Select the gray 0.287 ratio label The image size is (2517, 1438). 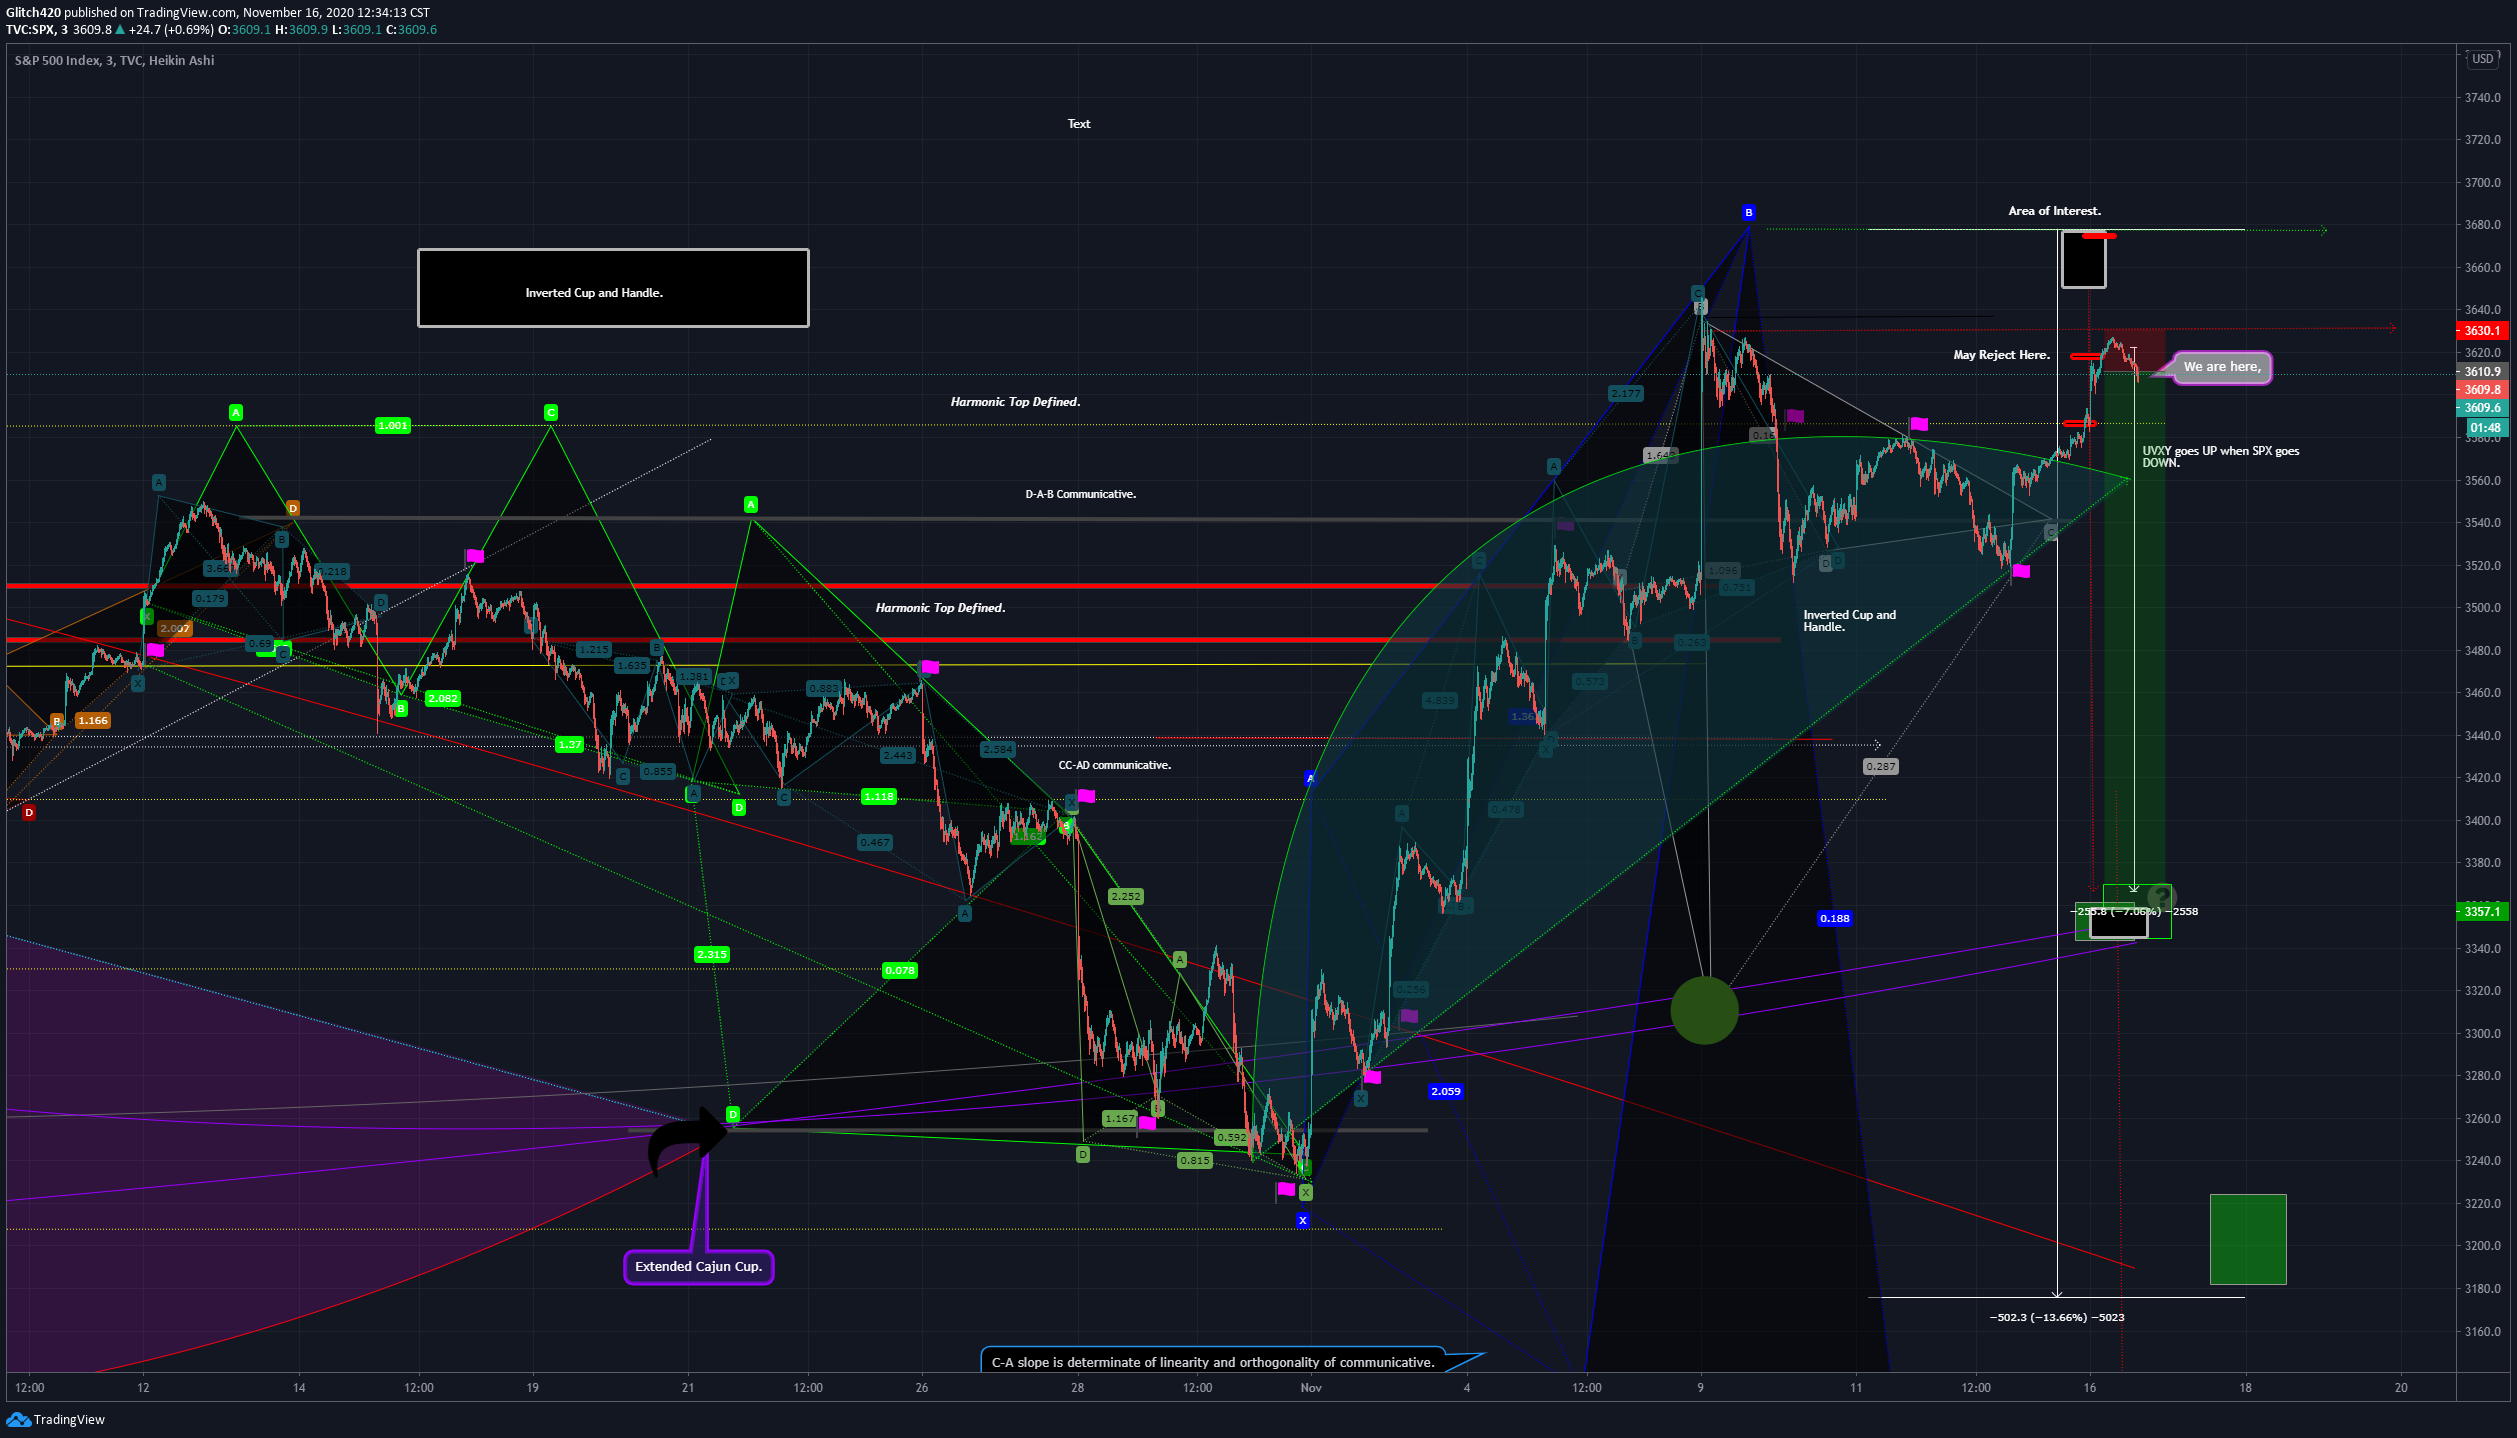(1880, 766)
